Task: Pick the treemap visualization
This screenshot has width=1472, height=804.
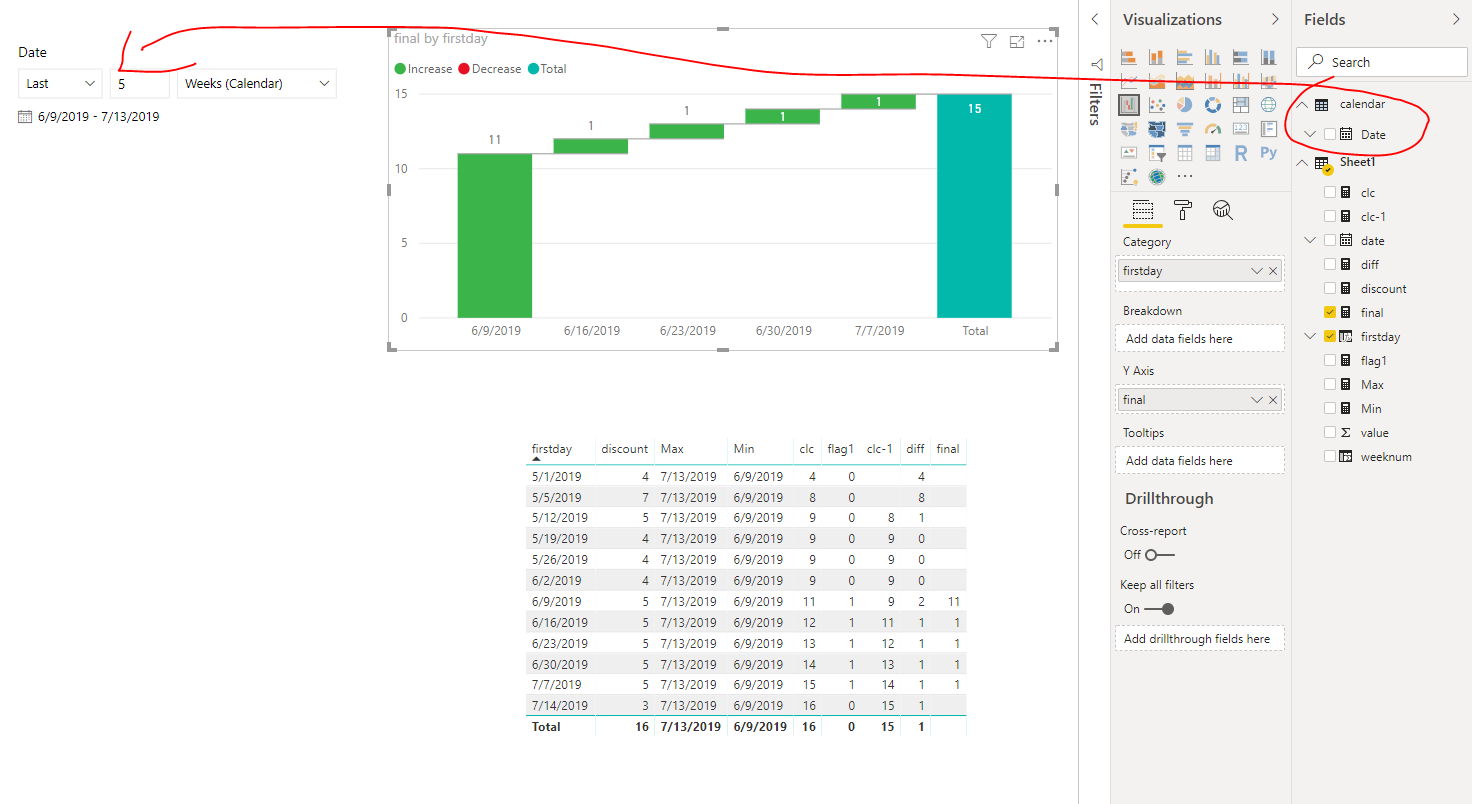Action: 1241,105
